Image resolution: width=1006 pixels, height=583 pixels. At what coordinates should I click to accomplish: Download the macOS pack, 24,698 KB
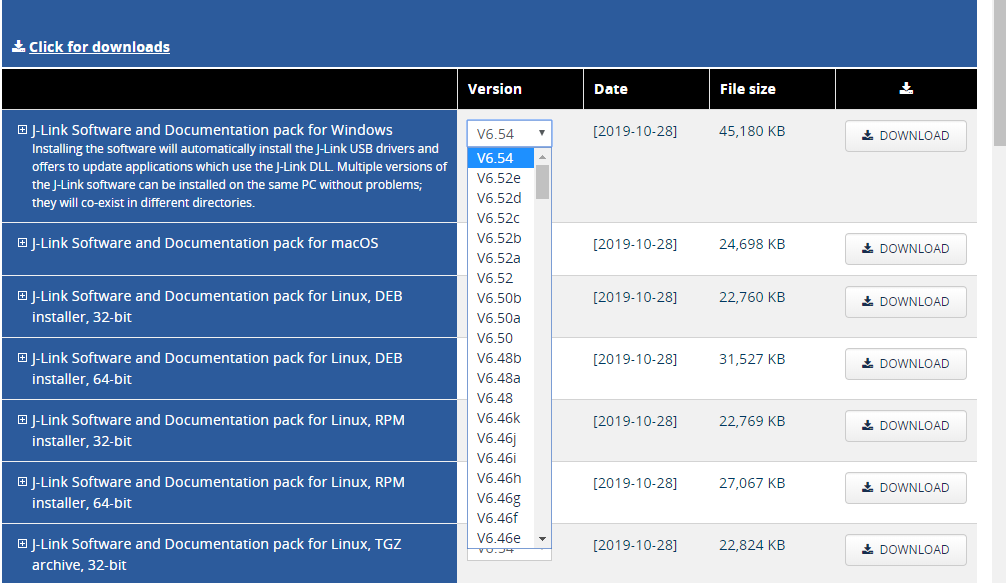(905, 249)
